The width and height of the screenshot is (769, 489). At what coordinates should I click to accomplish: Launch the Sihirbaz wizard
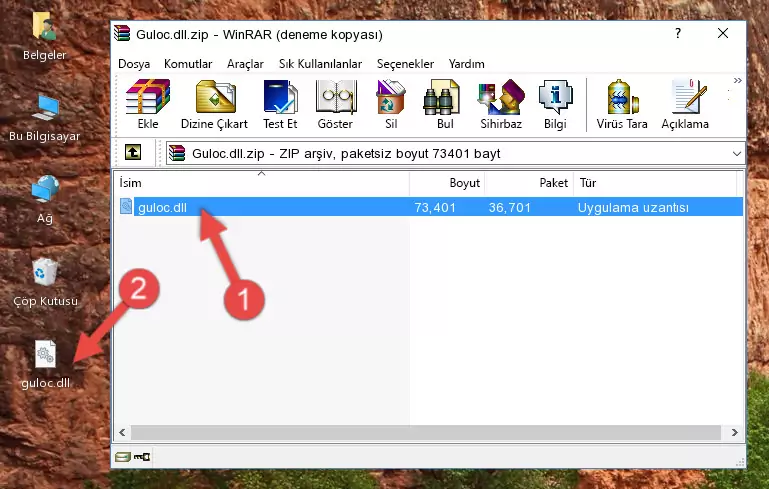[x=501, y=104]
